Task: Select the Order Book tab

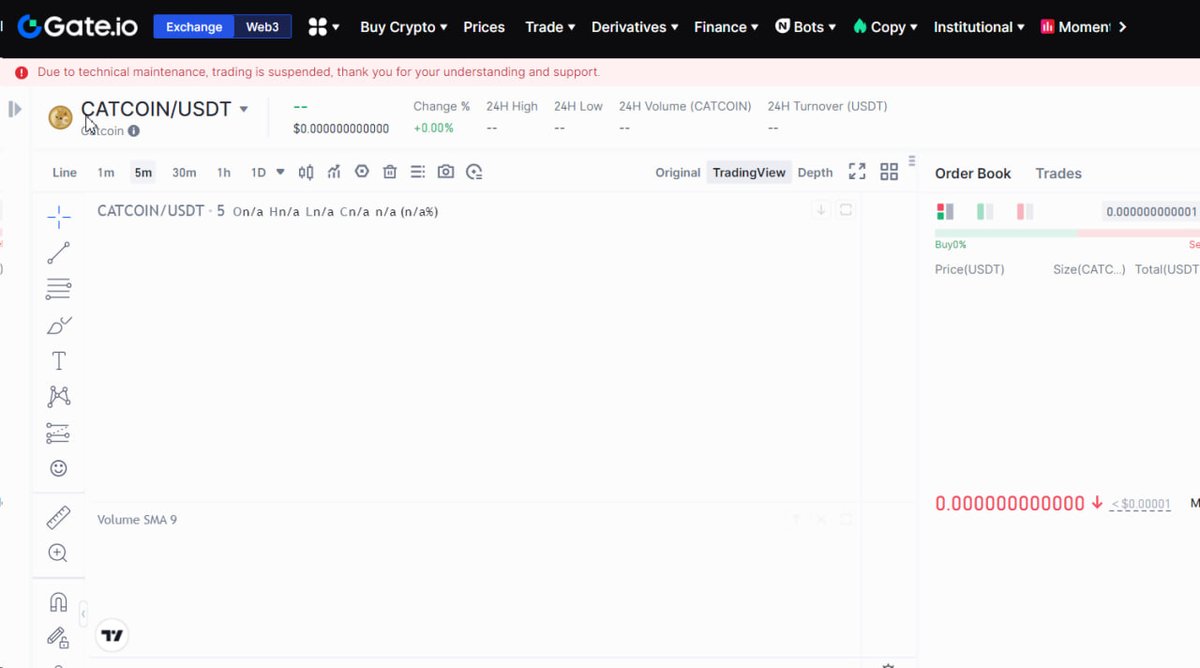Action: click(973, 173)
